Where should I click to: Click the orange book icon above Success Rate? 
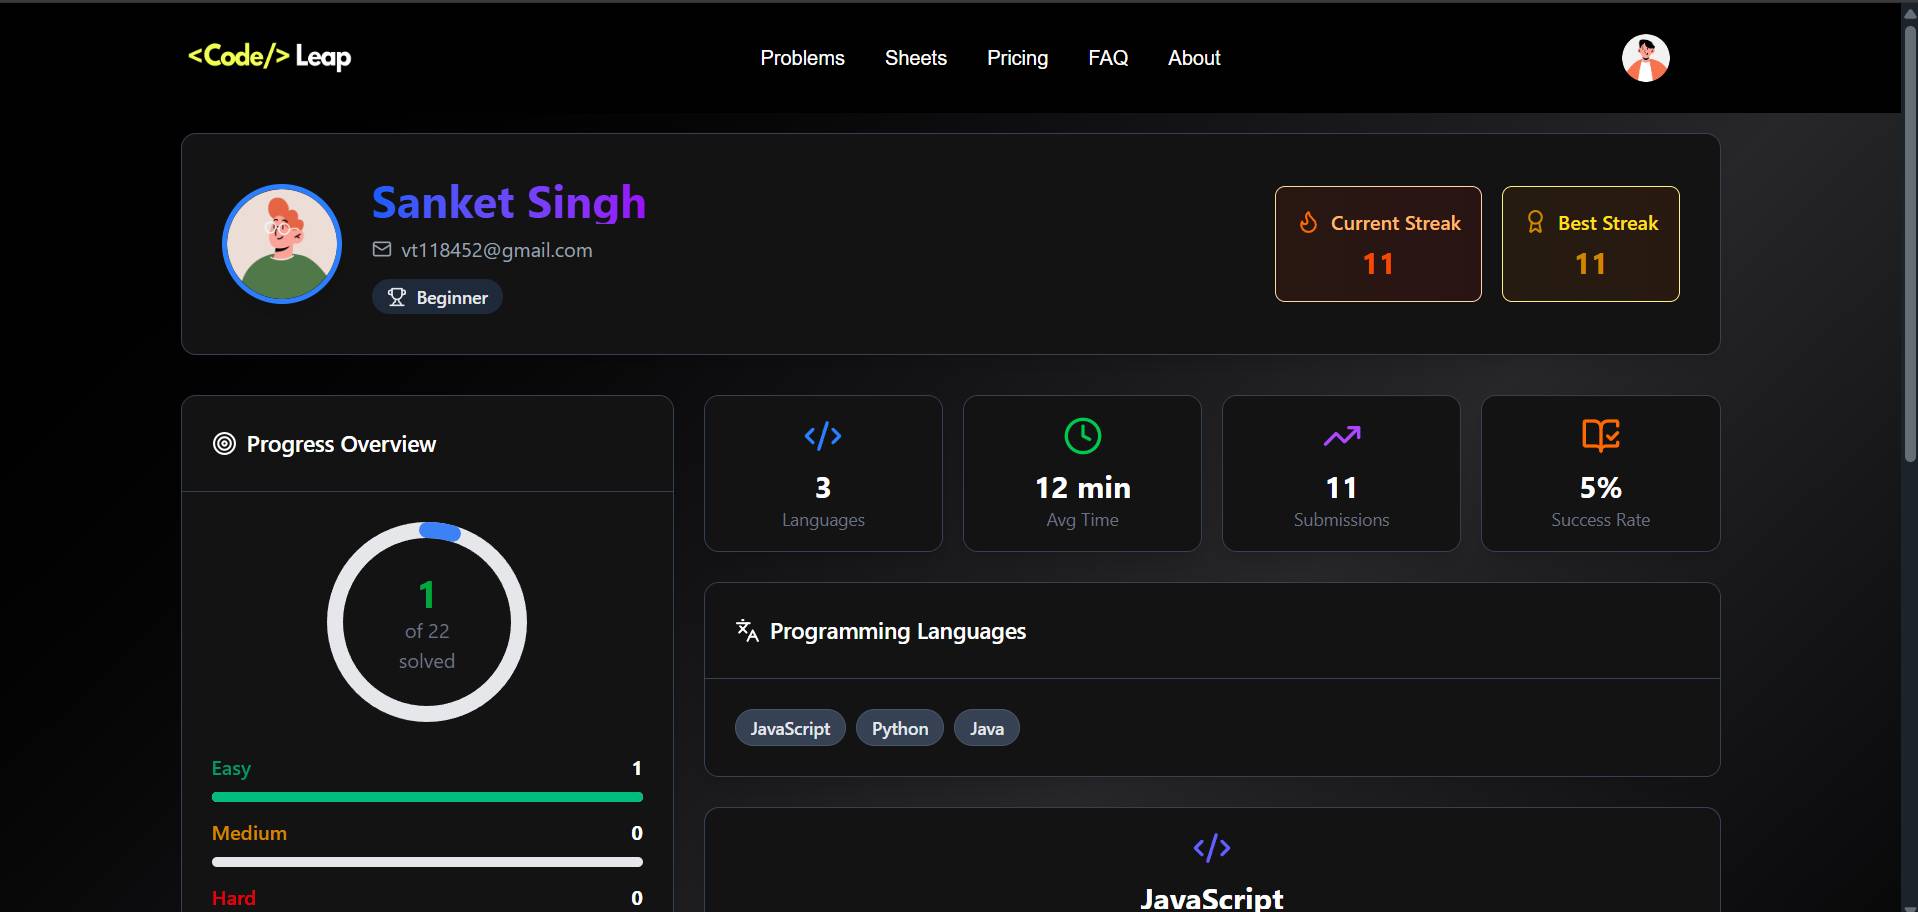(x=1600, y=435)
